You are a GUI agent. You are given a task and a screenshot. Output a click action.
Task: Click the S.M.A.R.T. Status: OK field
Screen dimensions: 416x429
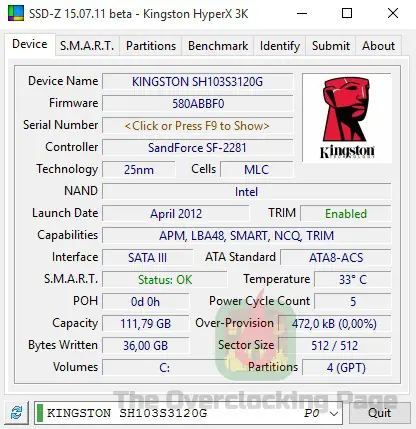pyautogui.click(x=165, y=280)
